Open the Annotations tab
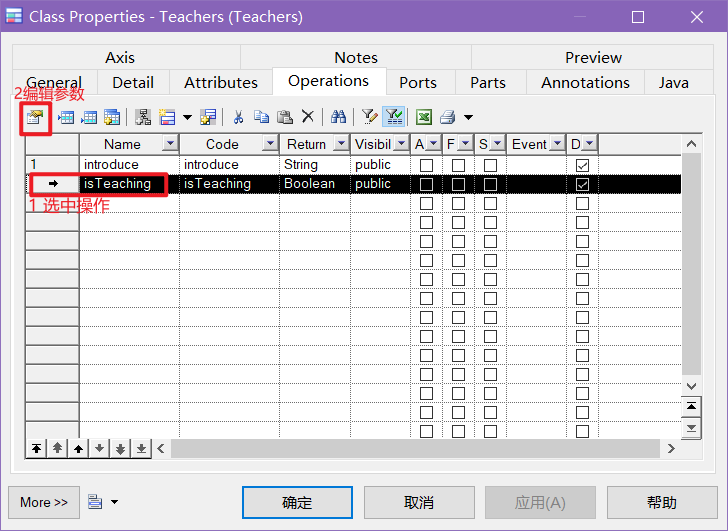This screenshot has height=531, width=728. coord(585,83)
